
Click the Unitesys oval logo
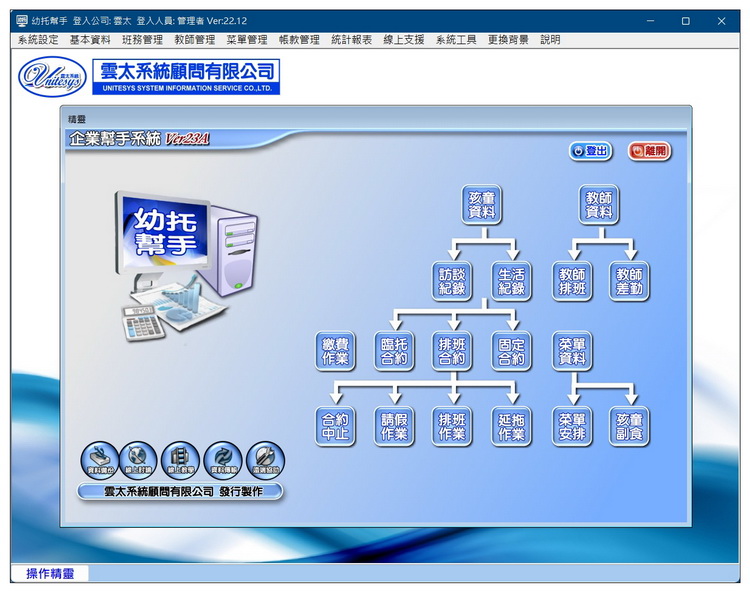point(52,77)
